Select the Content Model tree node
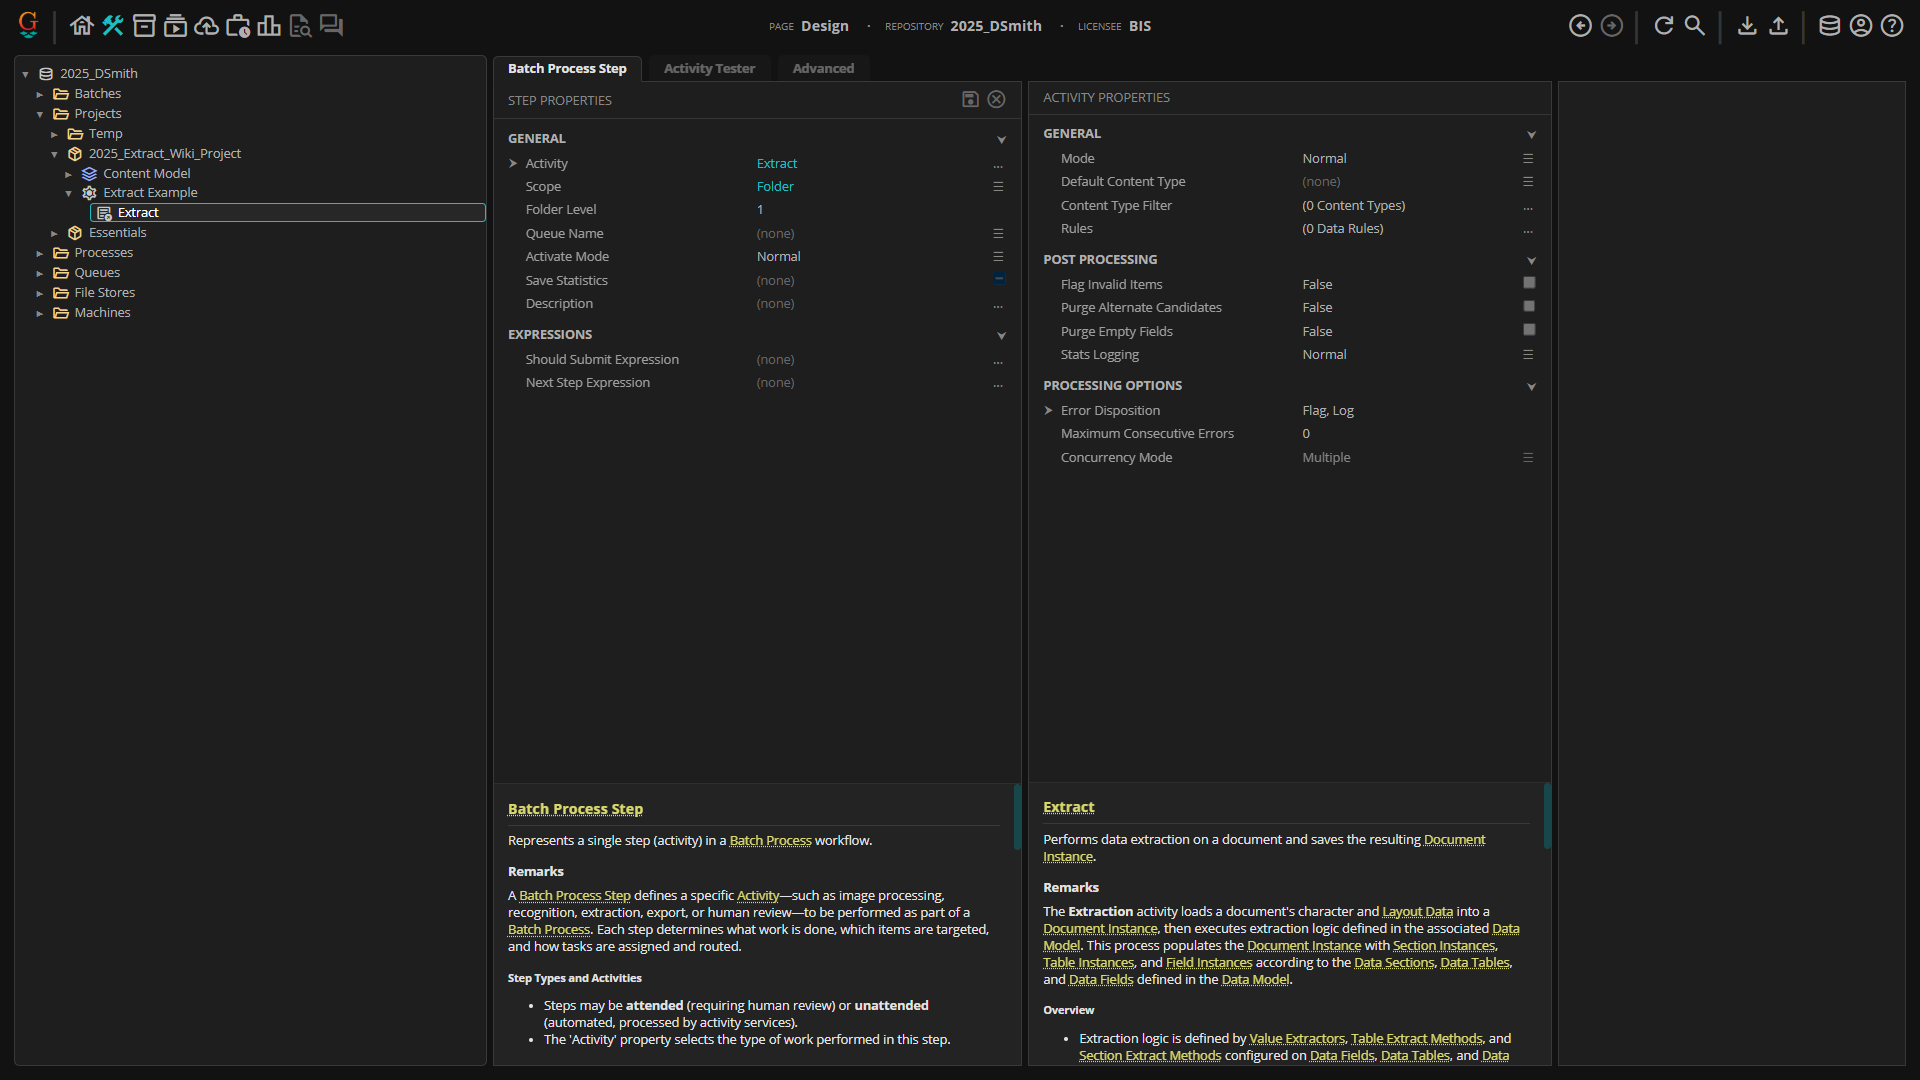Screen dimensions: 1920x1080 pos(146,173)
